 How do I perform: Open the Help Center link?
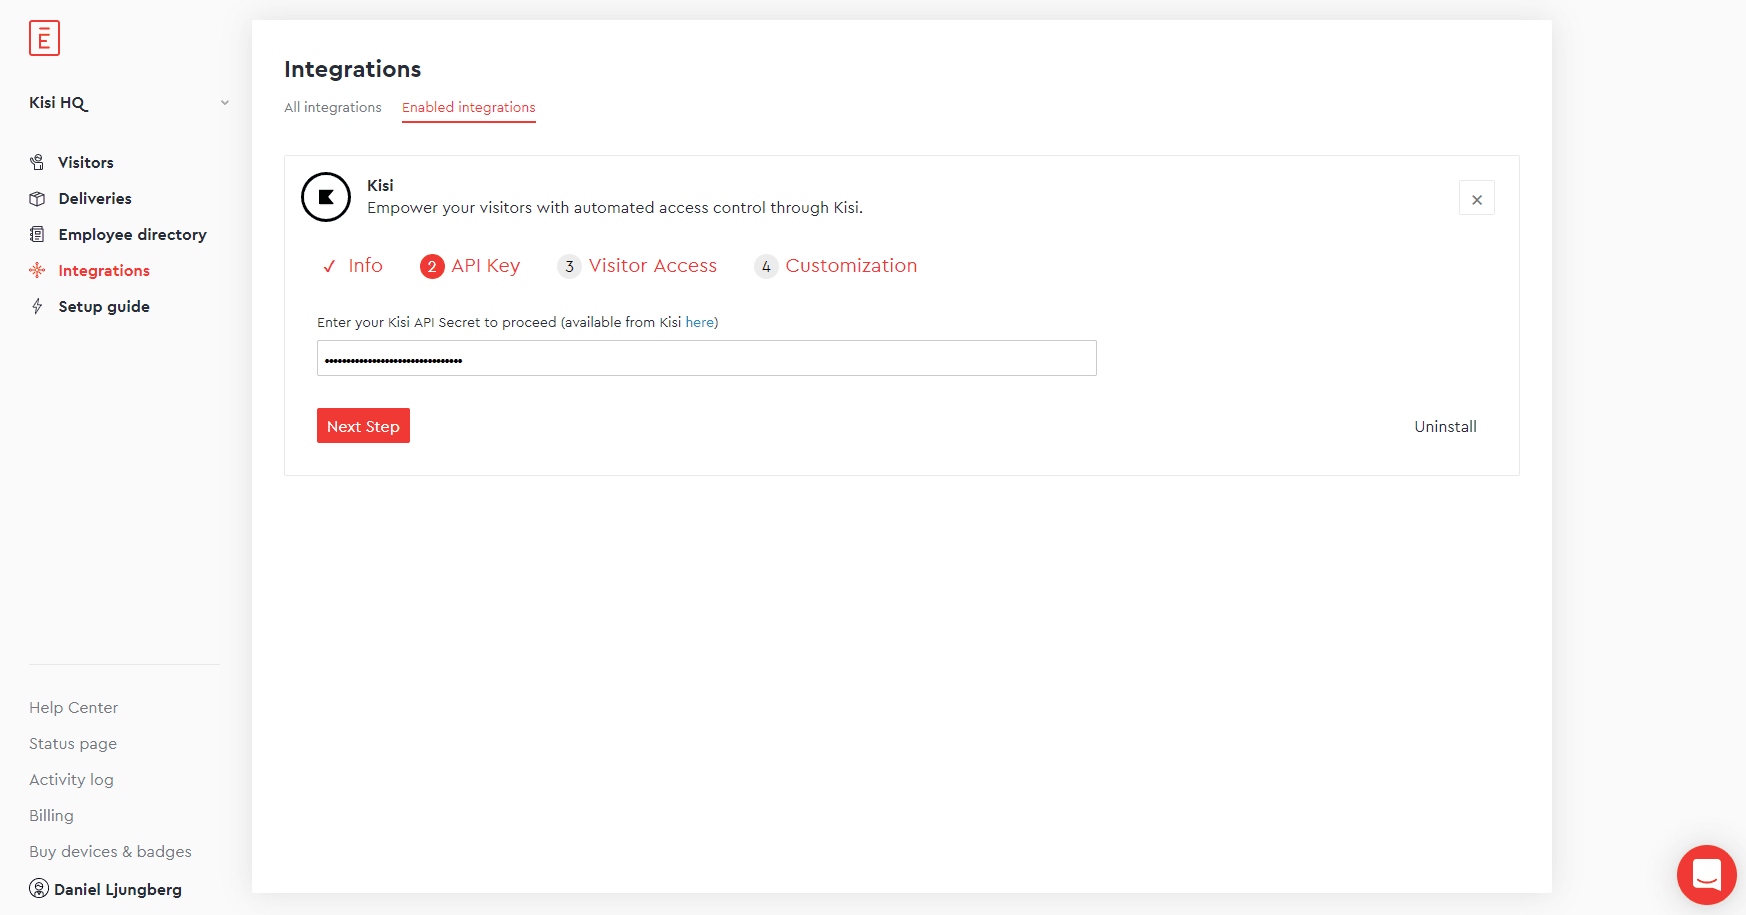(73, 707)
